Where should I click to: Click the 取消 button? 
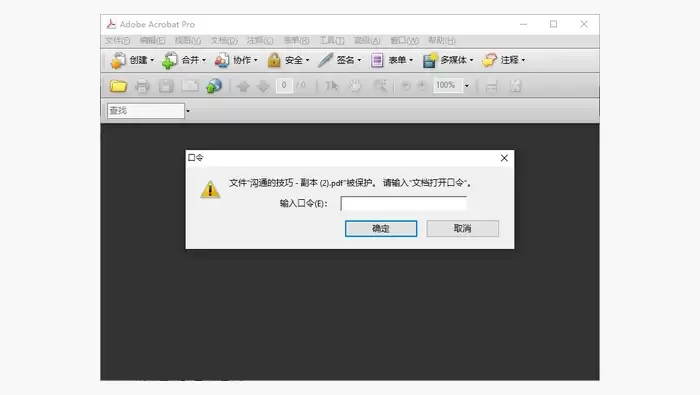point(462,229)
